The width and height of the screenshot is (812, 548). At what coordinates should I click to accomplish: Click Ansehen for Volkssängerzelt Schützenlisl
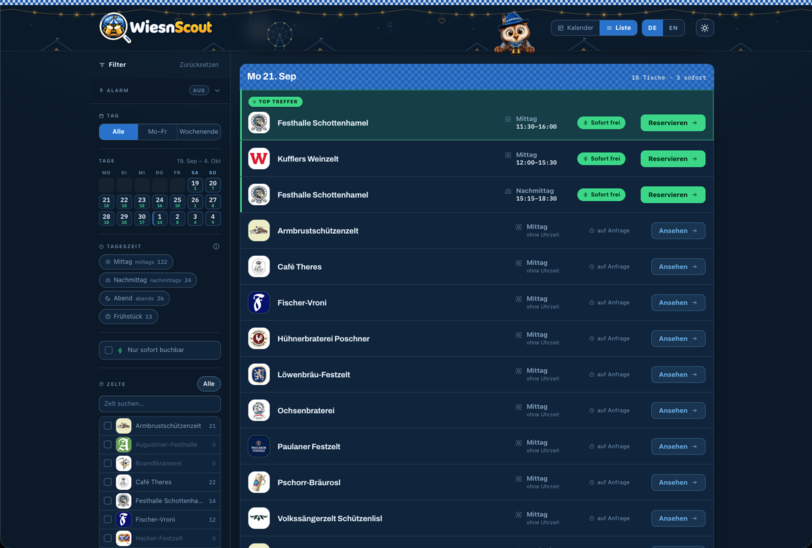tap(678, 518)
